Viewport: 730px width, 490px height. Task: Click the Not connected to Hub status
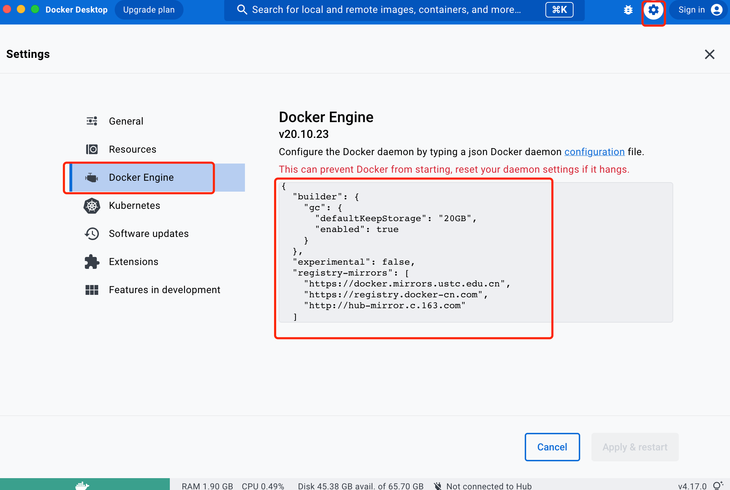click(489, 486)
